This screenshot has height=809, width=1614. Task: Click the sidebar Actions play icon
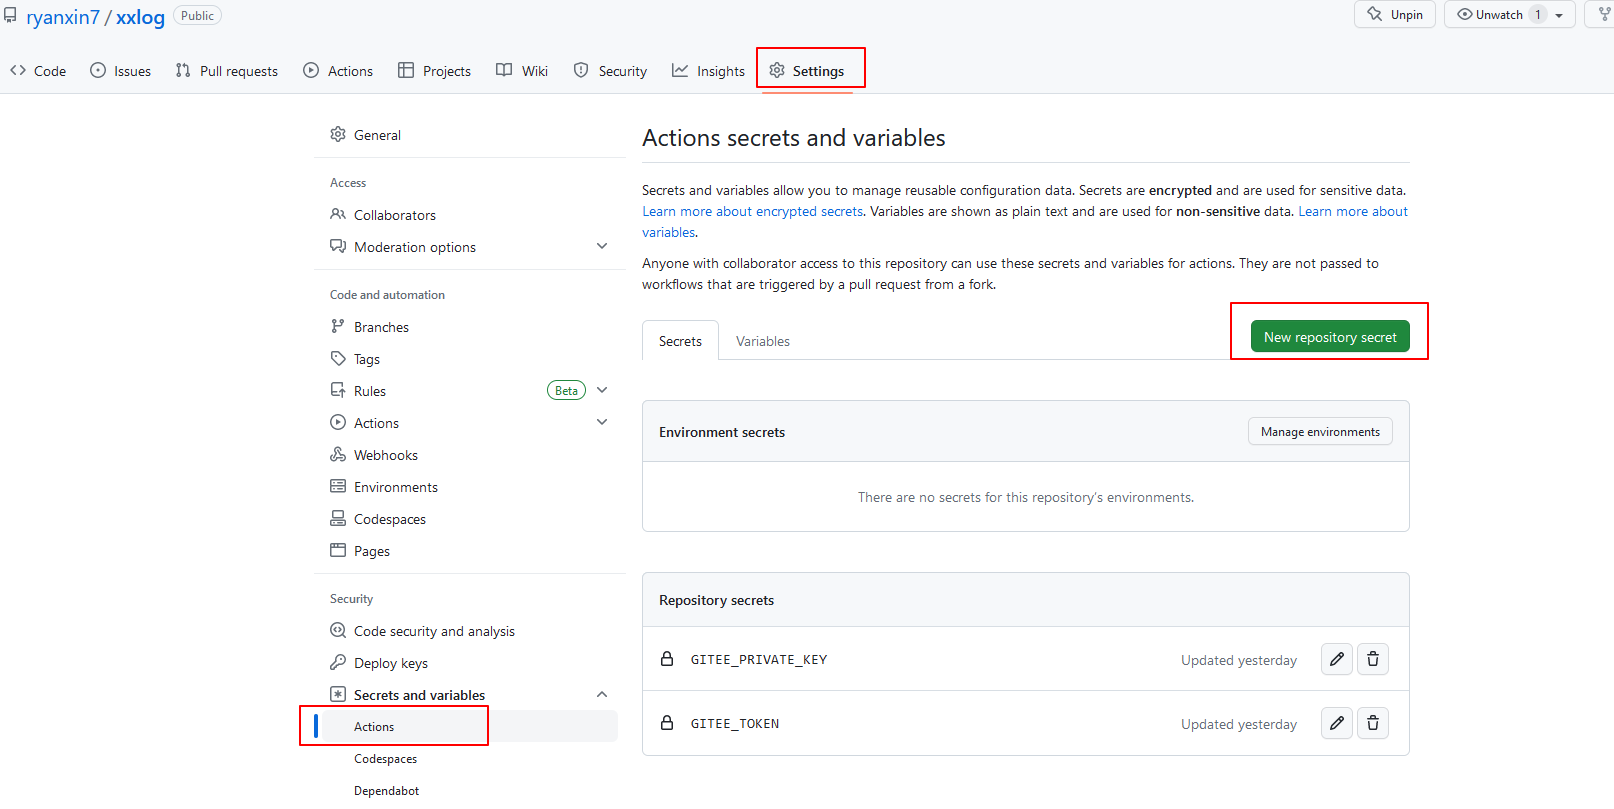click(338, 422)
